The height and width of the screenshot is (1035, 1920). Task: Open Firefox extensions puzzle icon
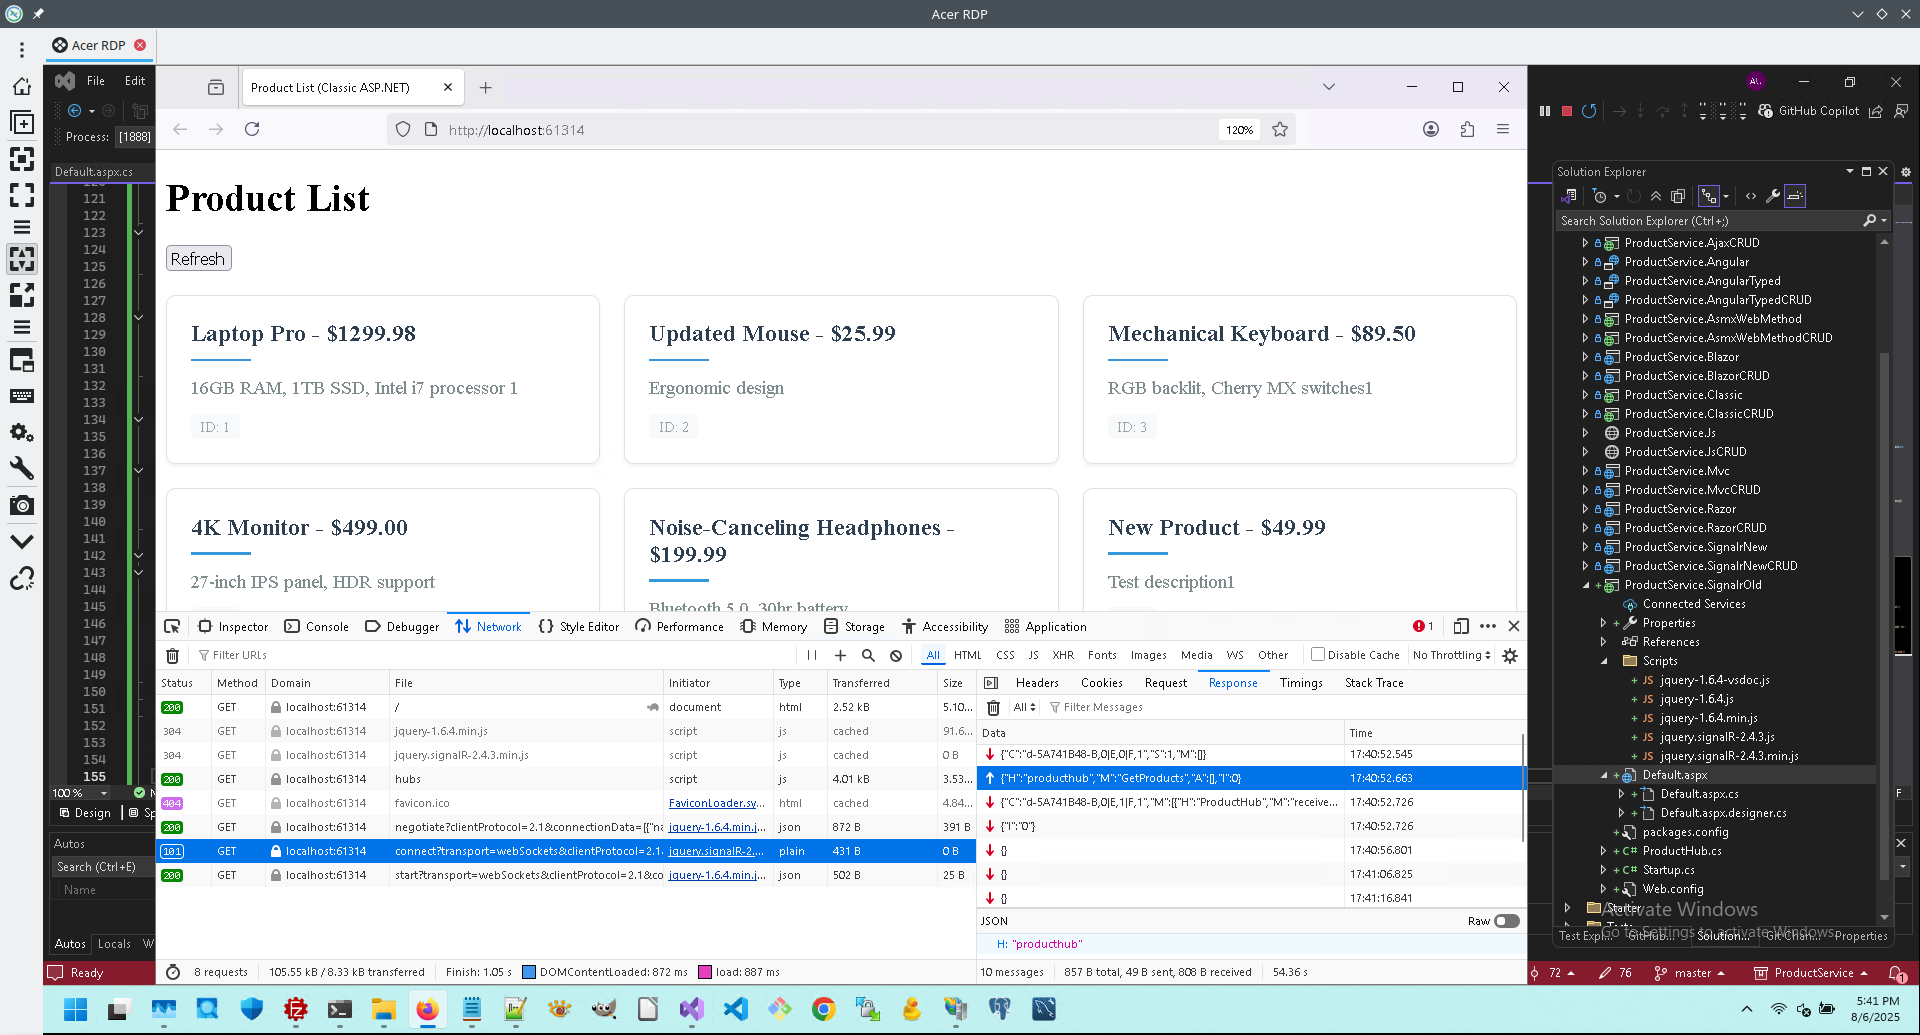1467,129
